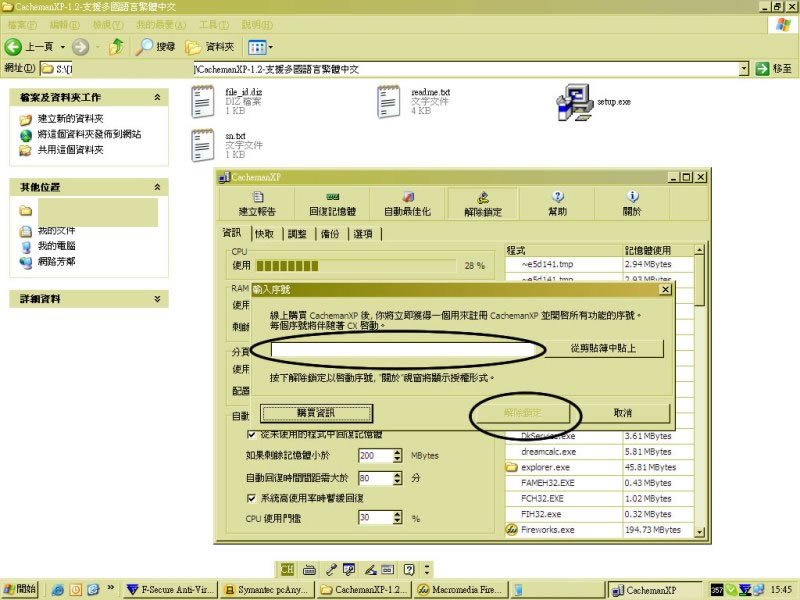
Task: Select the explorer.exe row in process list
Action: 599,467
